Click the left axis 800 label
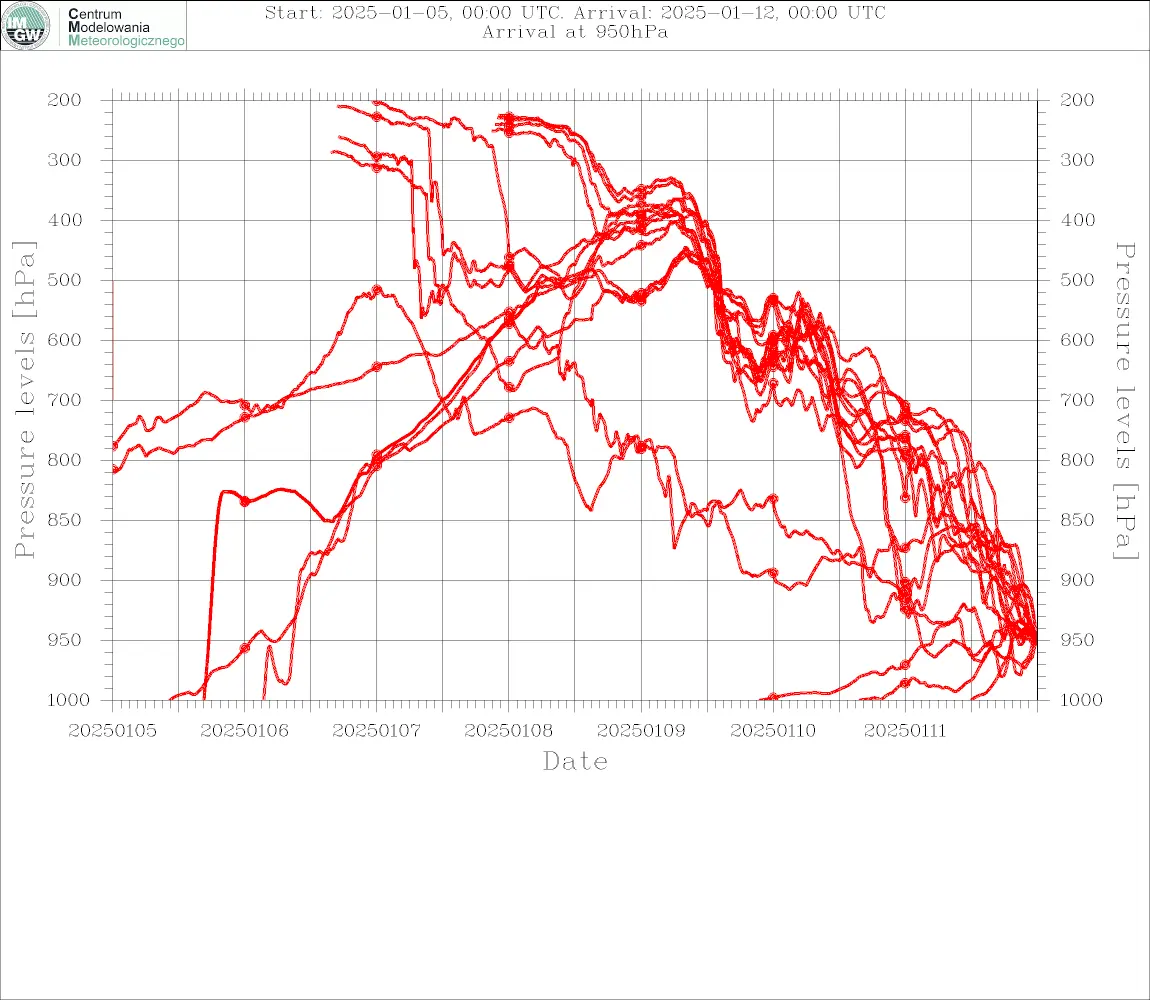The image size is (1150, 1000). 65,461
